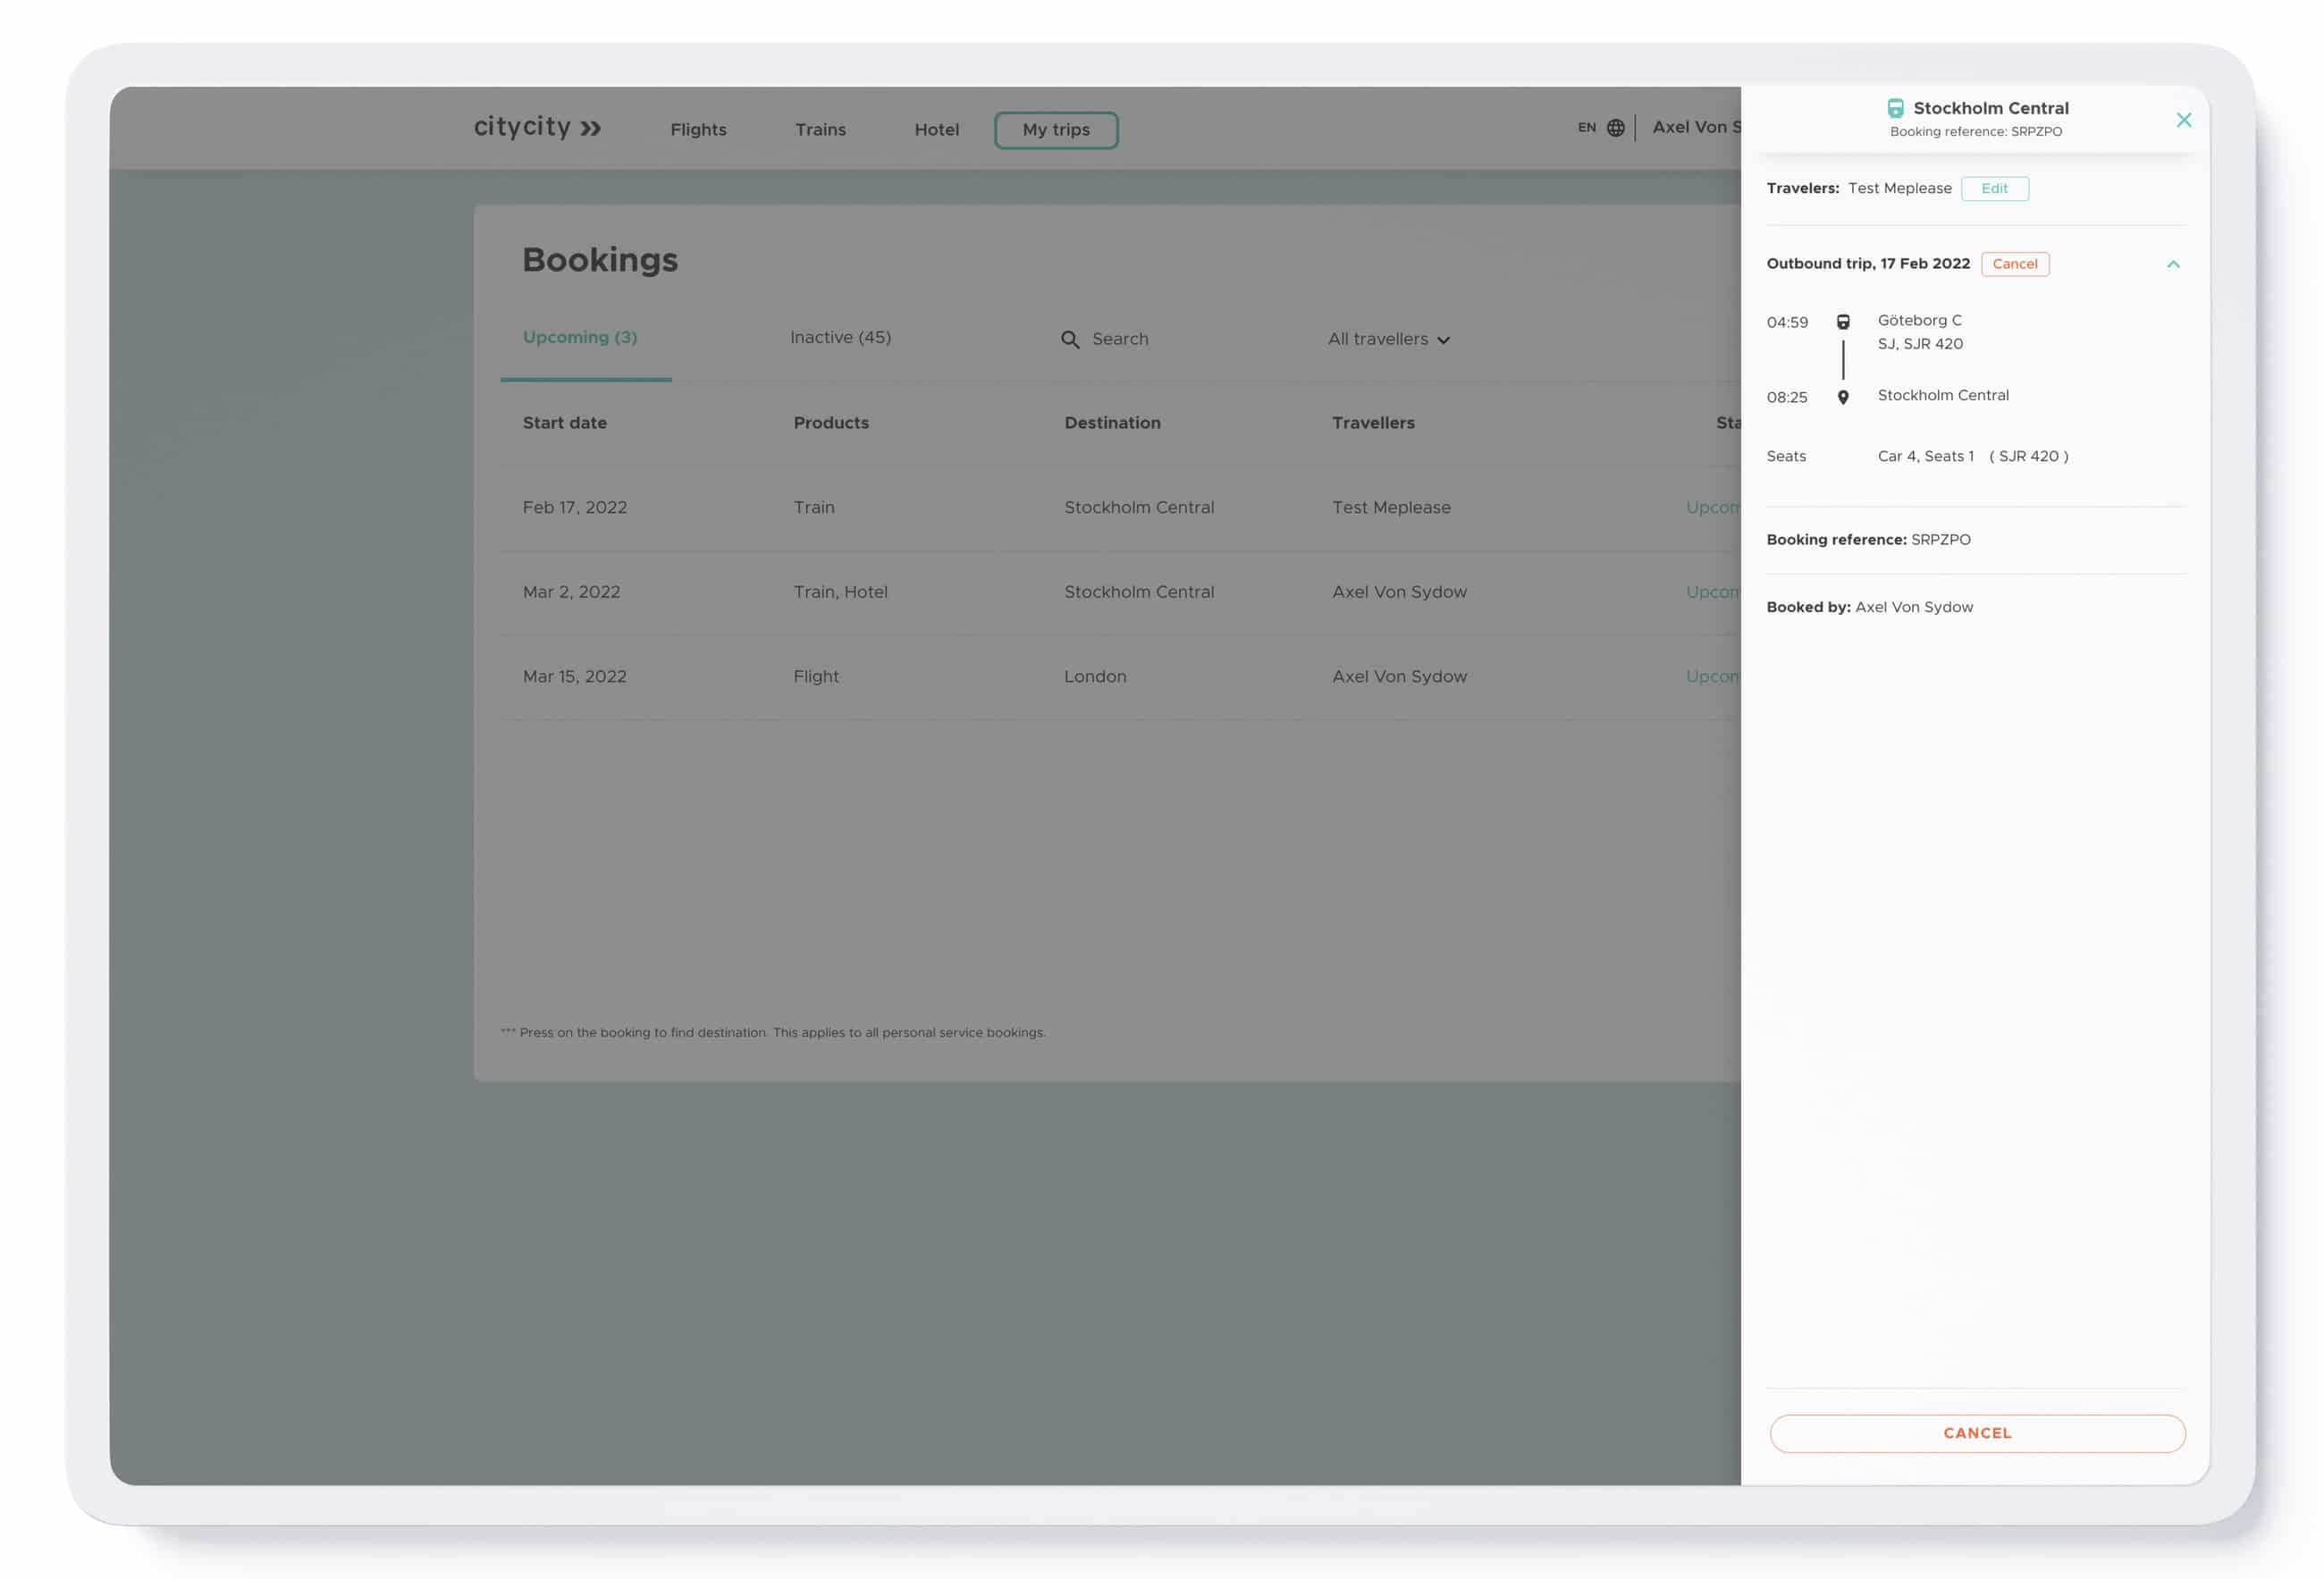The image size is (2324, 1579).
Task: Click the EN language indicator
Action: coord(1586,128)
